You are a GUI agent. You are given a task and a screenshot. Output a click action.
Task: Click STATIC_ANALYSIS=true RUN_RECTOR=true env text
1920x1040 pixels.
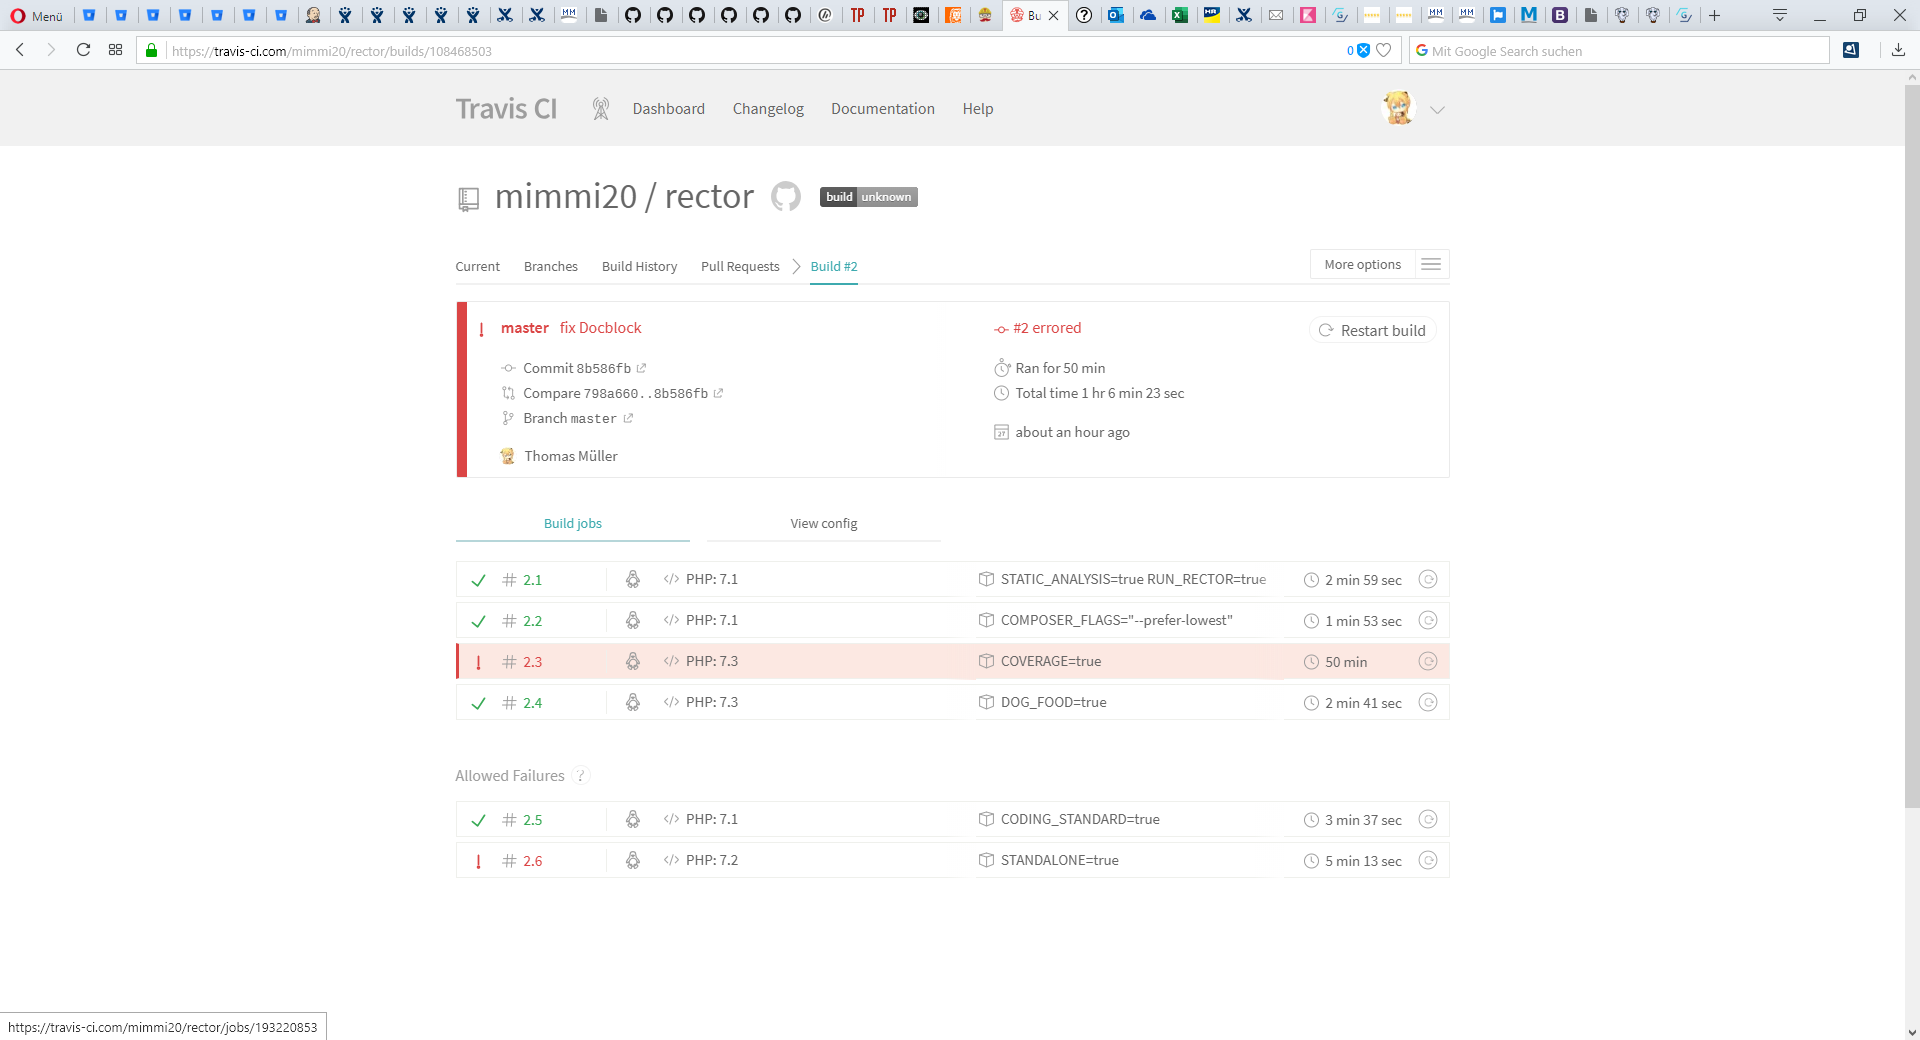(x=1133, y=579)
